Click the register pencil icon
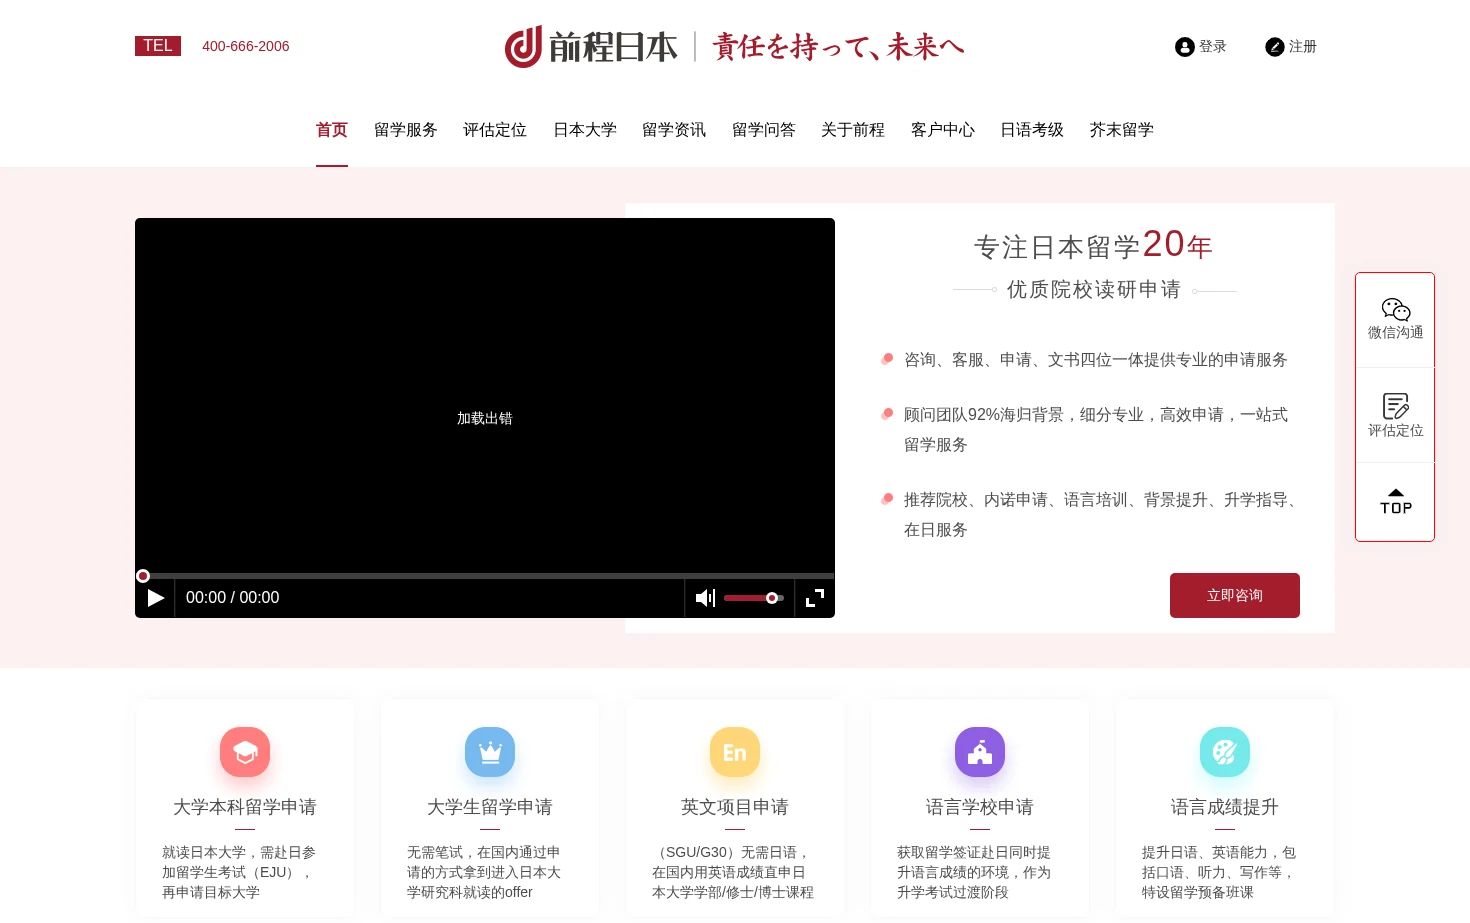The image size is (1470, 923). pyautogui.click(x=1275, y=47)
